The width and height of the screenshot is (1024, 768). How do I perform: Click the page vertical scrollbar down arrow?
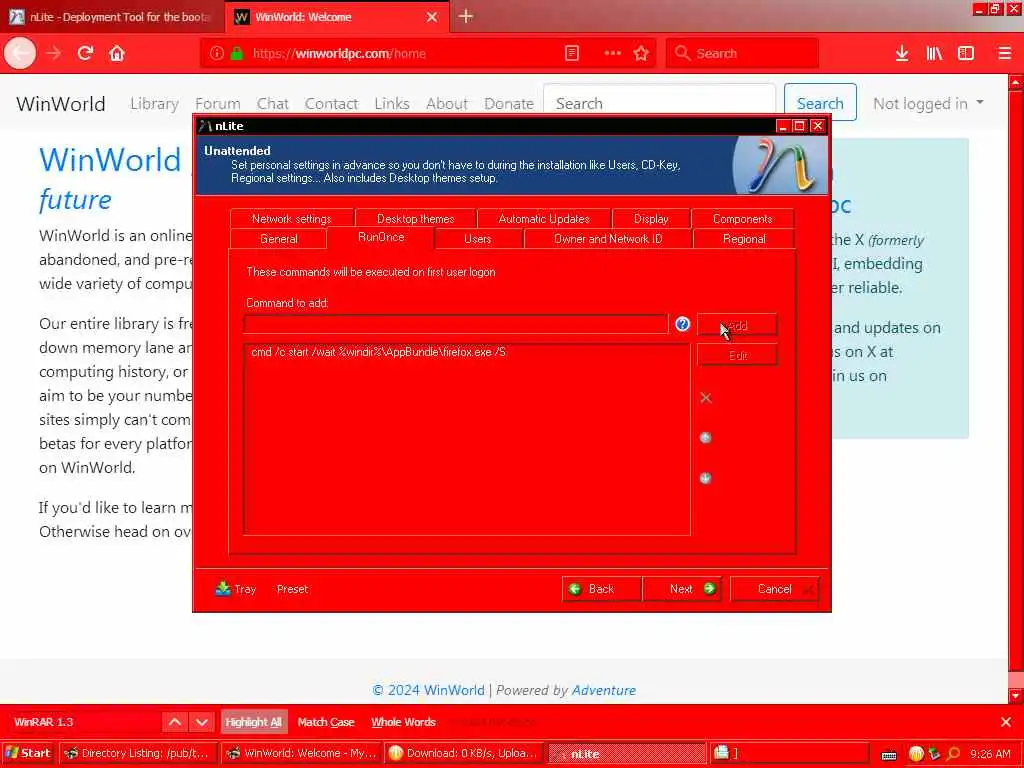[1016, 695]
